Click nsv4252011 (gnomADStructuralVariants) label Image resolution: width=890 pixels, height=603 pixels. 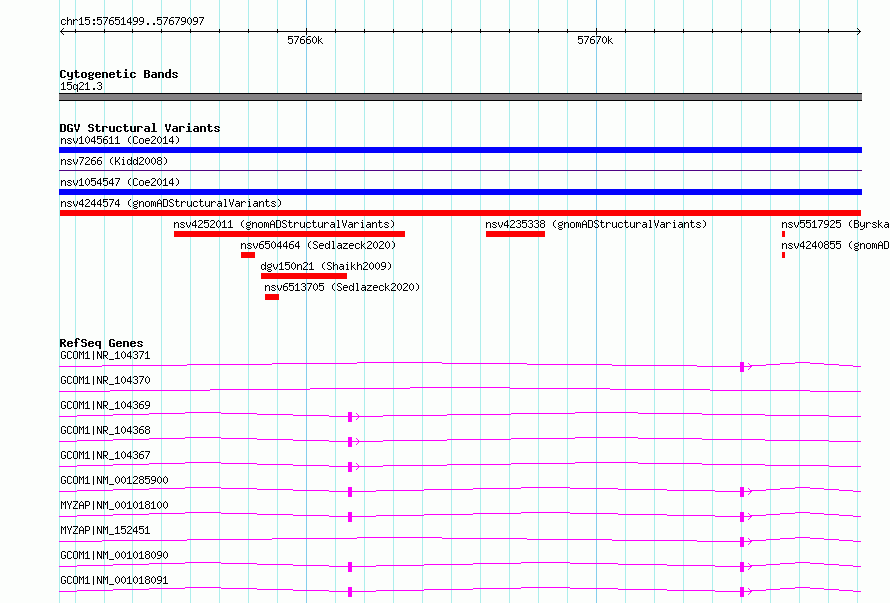pyautogui.click(x=284, y=224)
